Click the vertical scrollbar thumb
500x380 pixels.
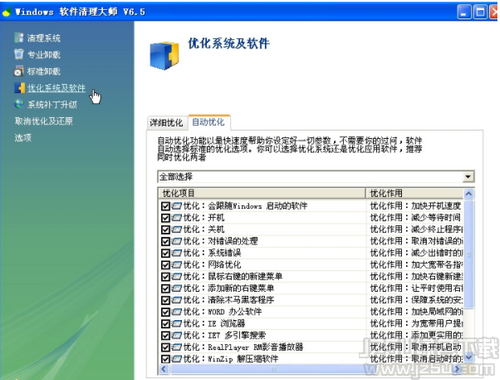coord(468,254)
